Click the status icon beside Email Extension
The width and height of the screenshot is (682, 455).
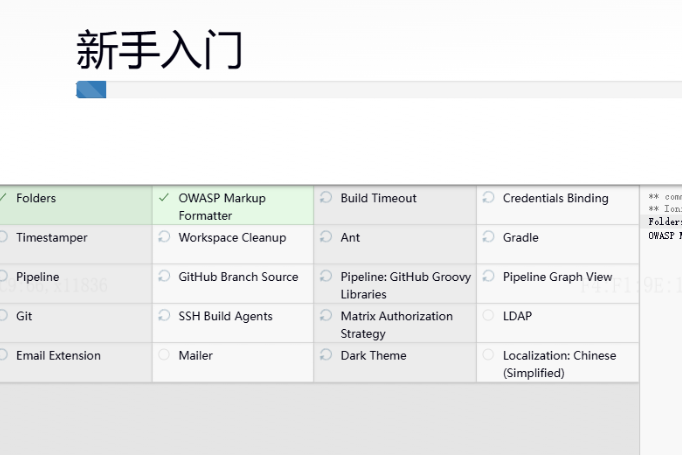(3, 355)
